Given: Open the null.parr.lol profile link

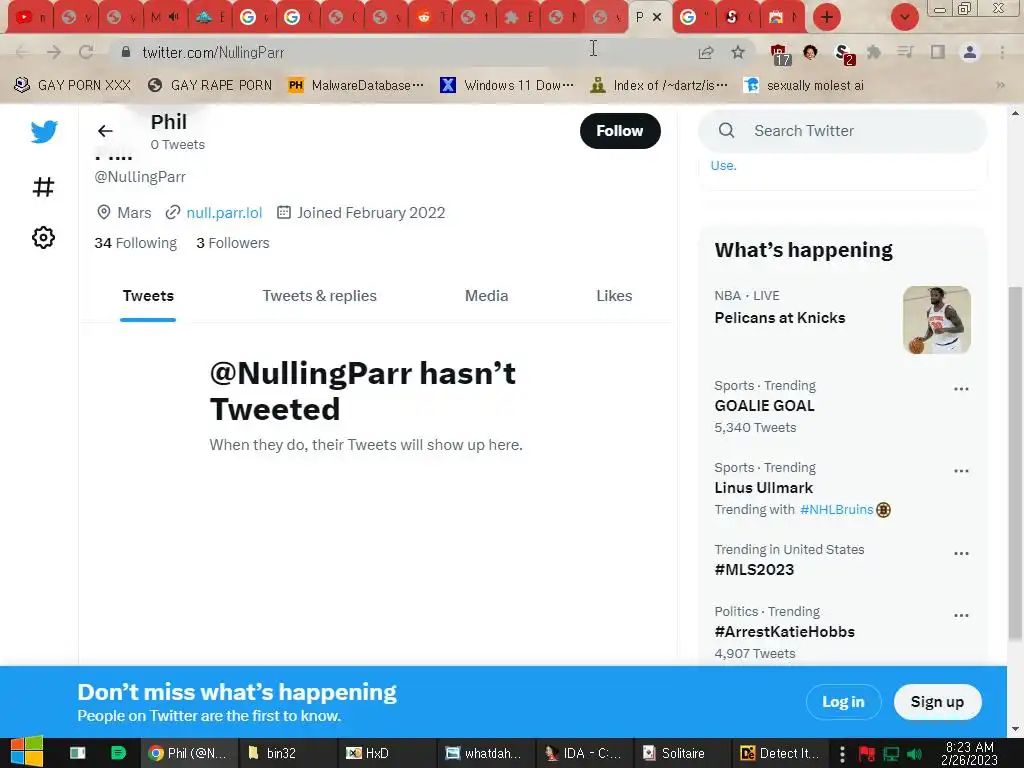Looking at the screenshot, I should 224,213.
